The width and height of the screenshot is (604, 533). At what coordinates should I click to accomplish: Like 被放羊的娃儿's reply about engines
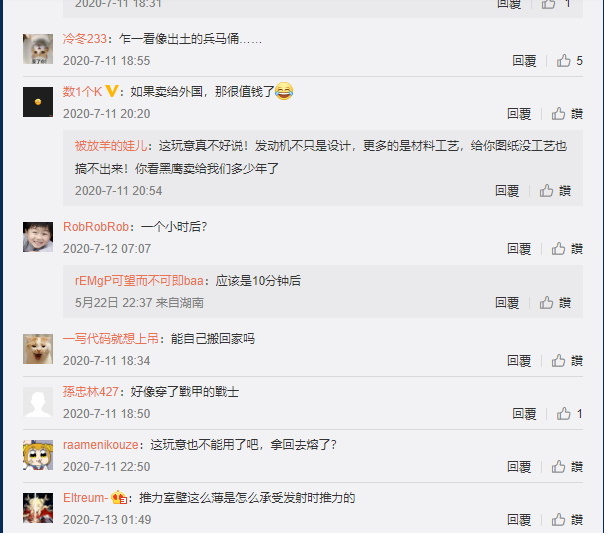[555, 191]
